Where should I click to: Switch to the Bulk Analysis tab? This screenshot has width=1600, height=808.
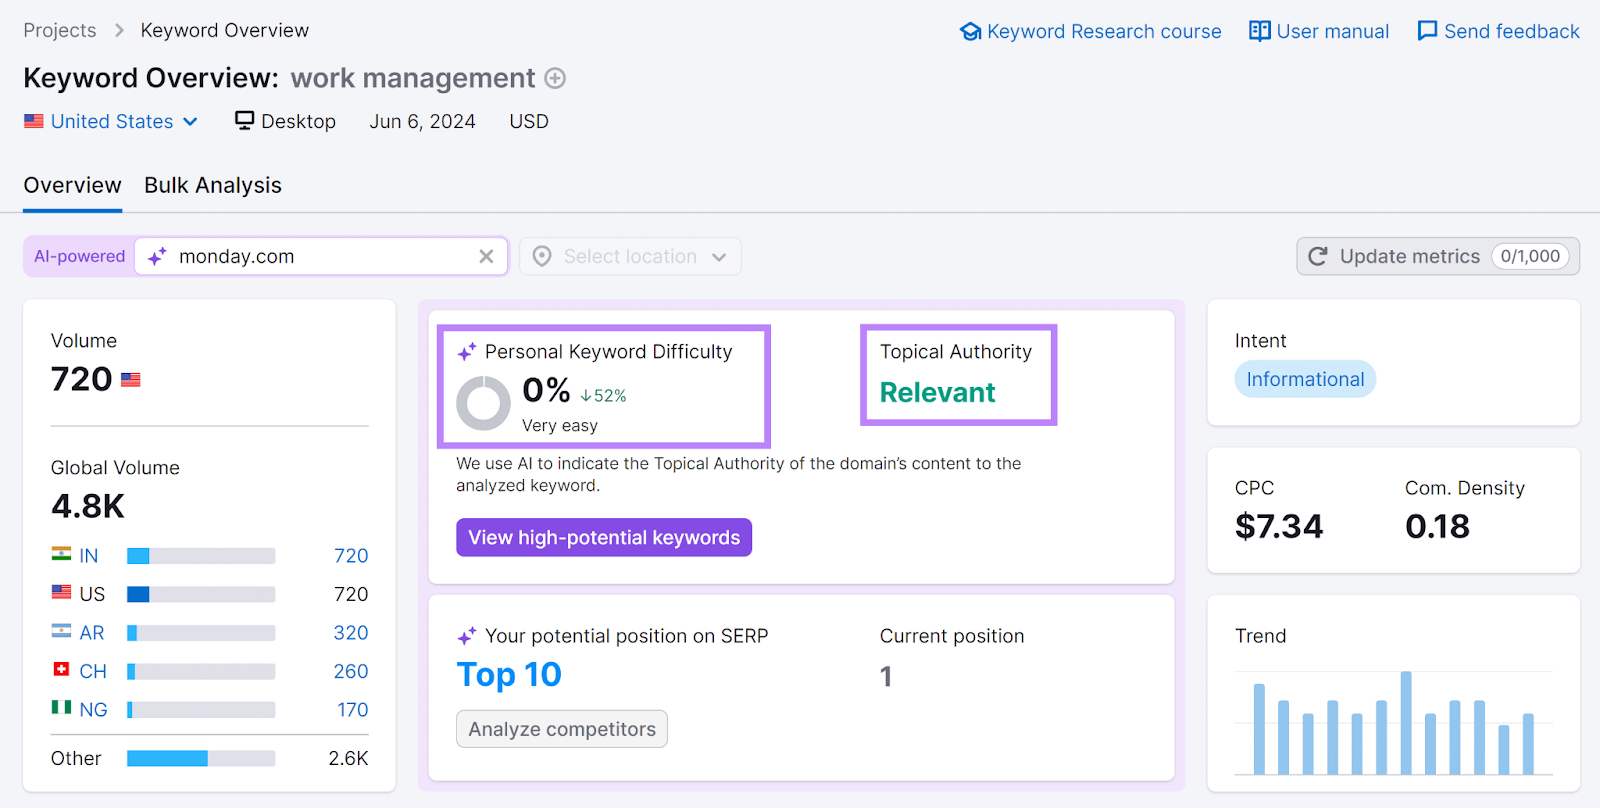point(213,186)
